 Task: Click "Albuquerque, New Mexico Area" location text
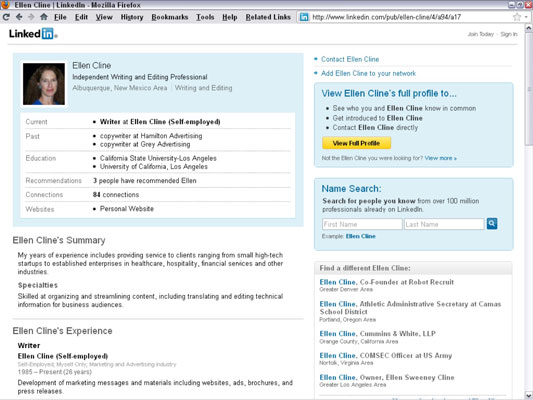point(120,88)
